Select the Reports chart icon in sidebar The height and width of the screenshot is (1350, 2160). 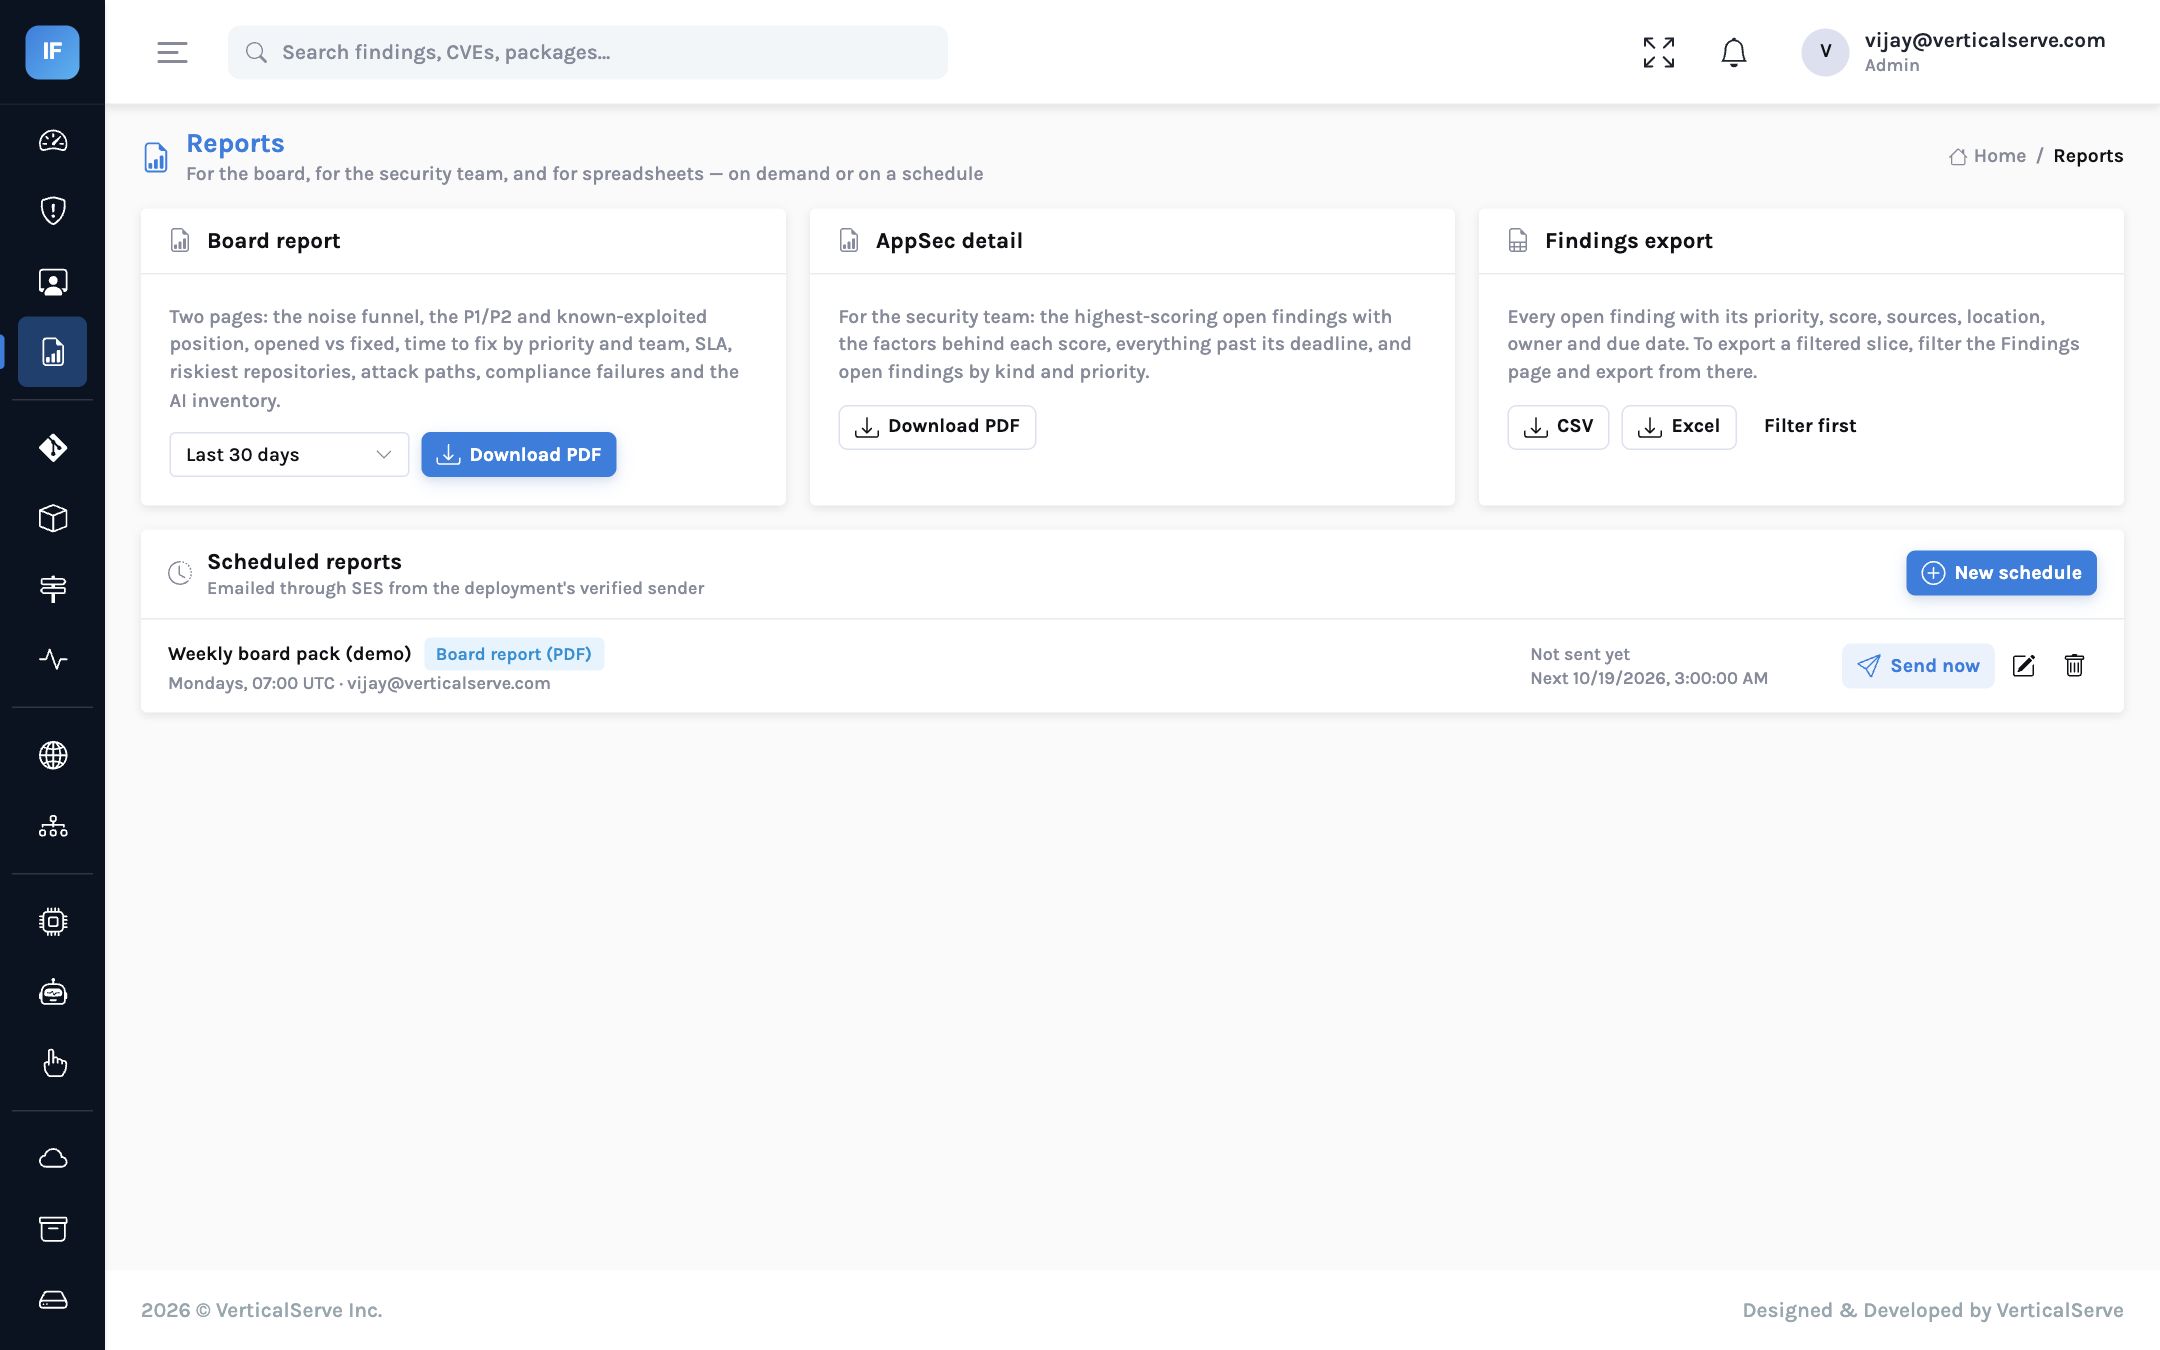pos(53,352)
